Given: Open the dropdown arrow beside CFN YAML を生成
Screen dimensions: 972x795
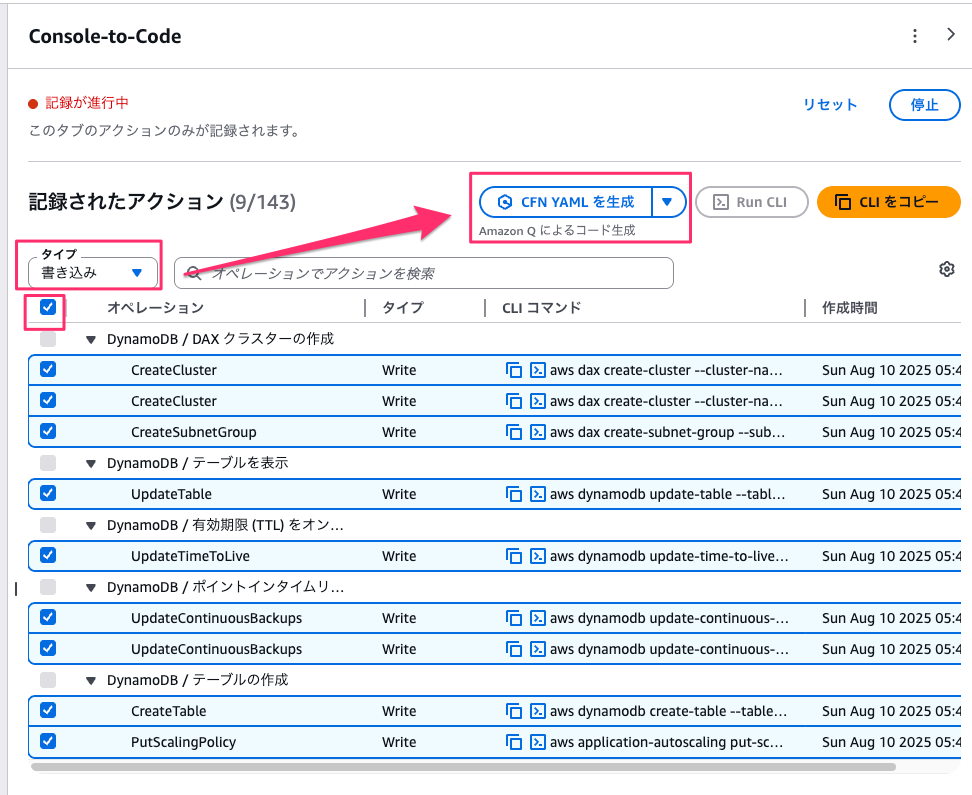Looking at the screenshot, I should click(x=668, y=202).
